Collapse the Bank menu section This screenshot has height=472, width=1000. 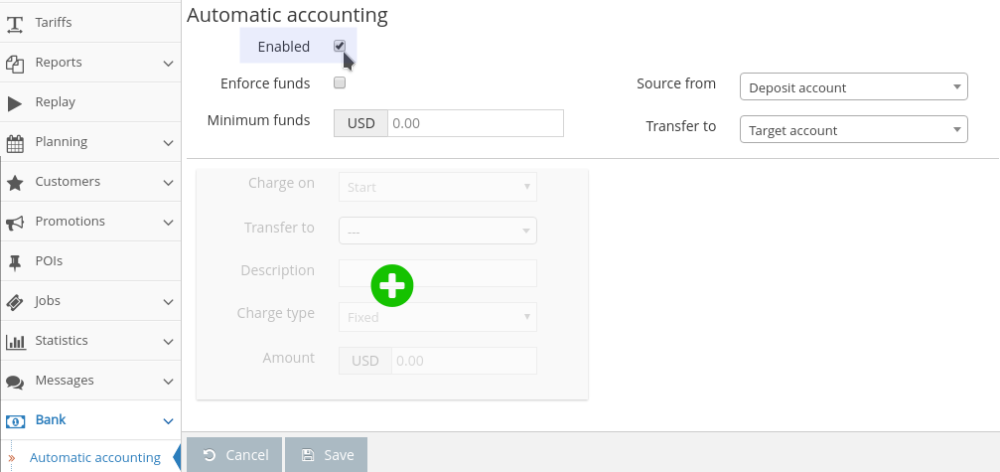tap(168, 421)
